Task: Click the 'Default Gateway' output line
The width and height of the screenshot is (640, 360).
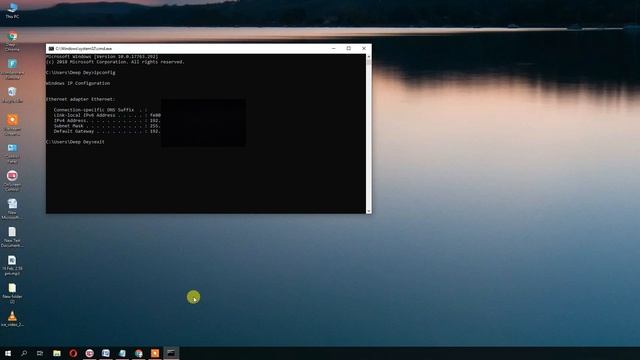Action: [107, 131]
